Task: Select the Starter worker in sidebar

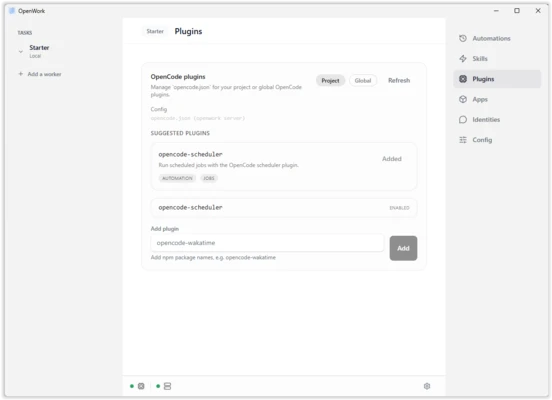Action: [x=39, y=51]
